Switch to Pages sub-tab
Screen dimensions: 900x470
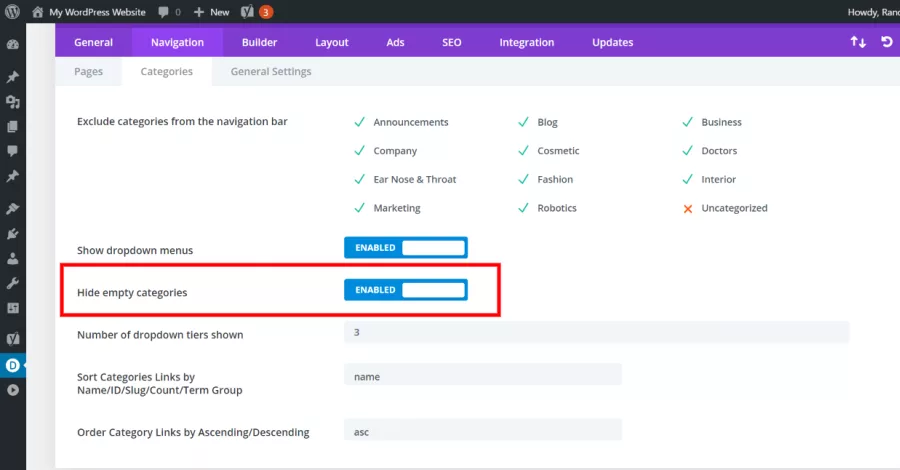click(x=88, y=72)
